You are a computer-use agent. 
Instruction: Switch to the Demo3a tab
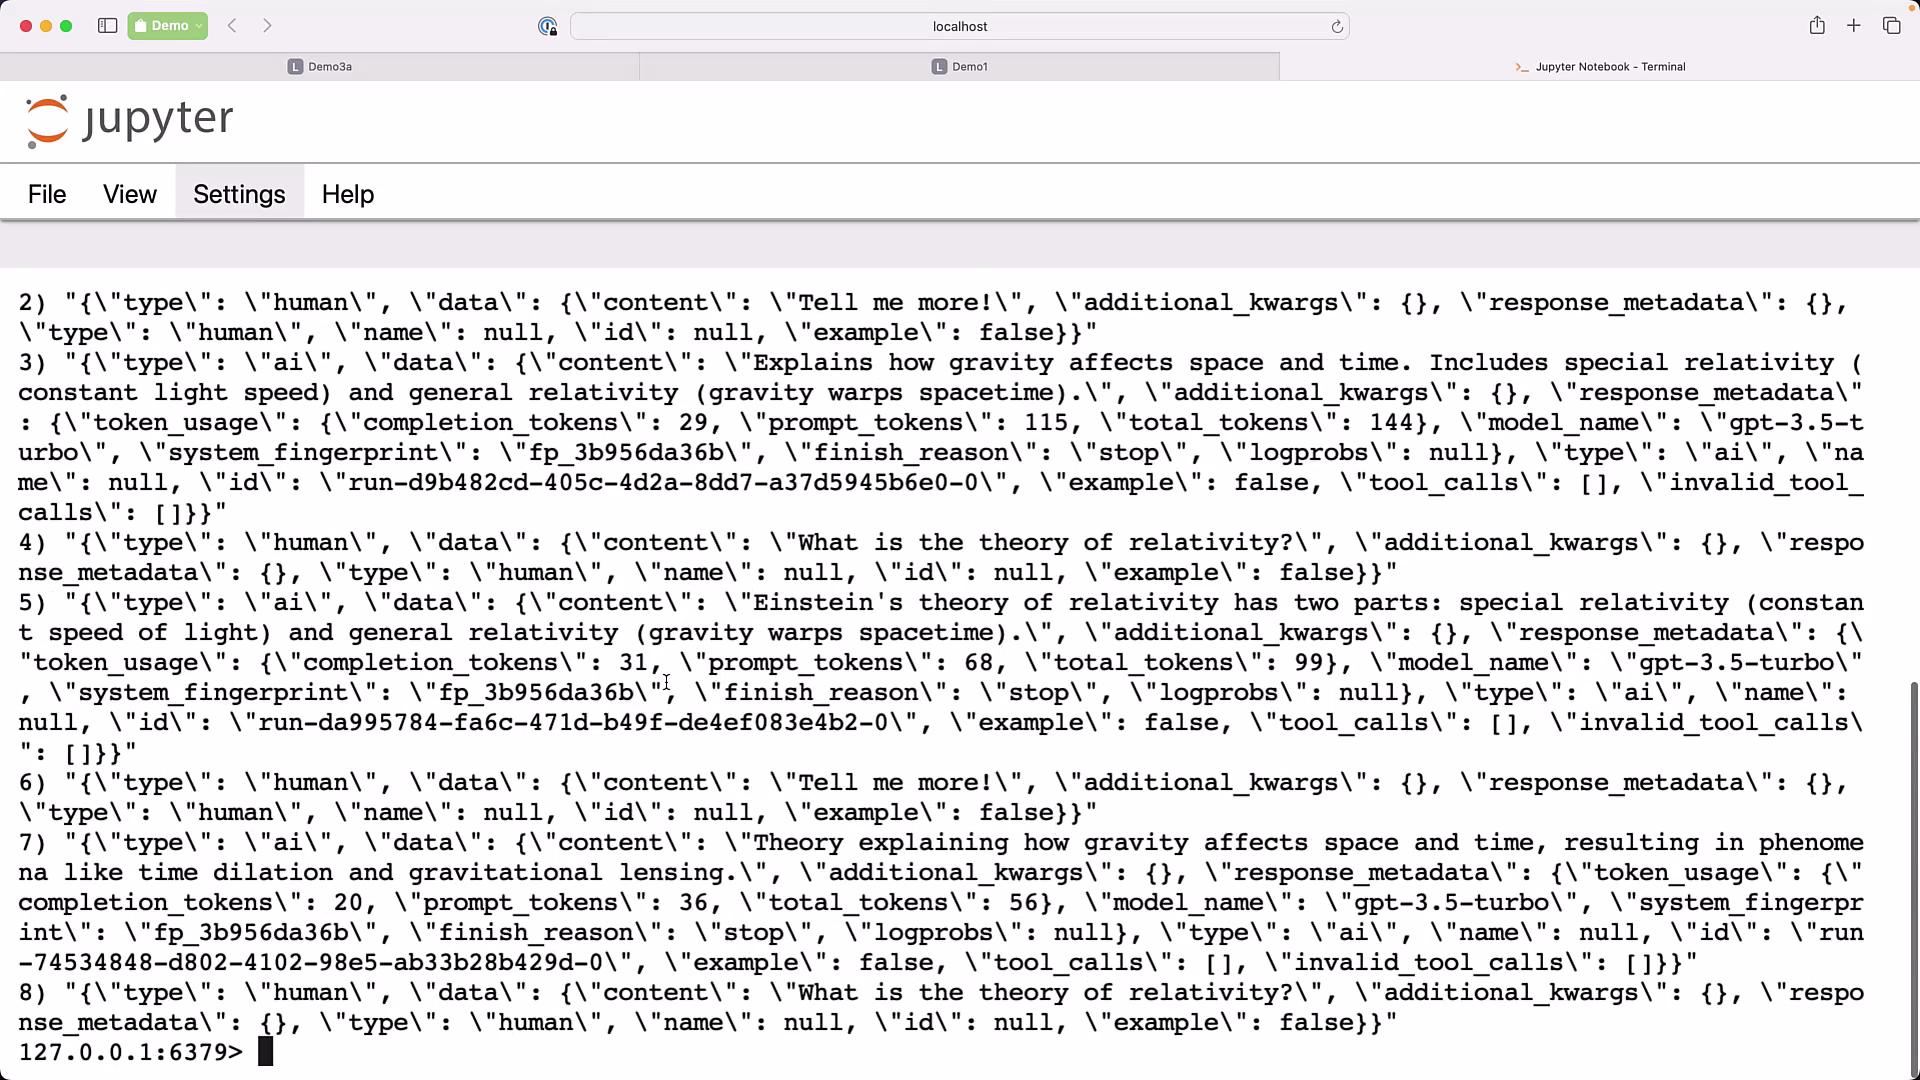click(320, 66)
